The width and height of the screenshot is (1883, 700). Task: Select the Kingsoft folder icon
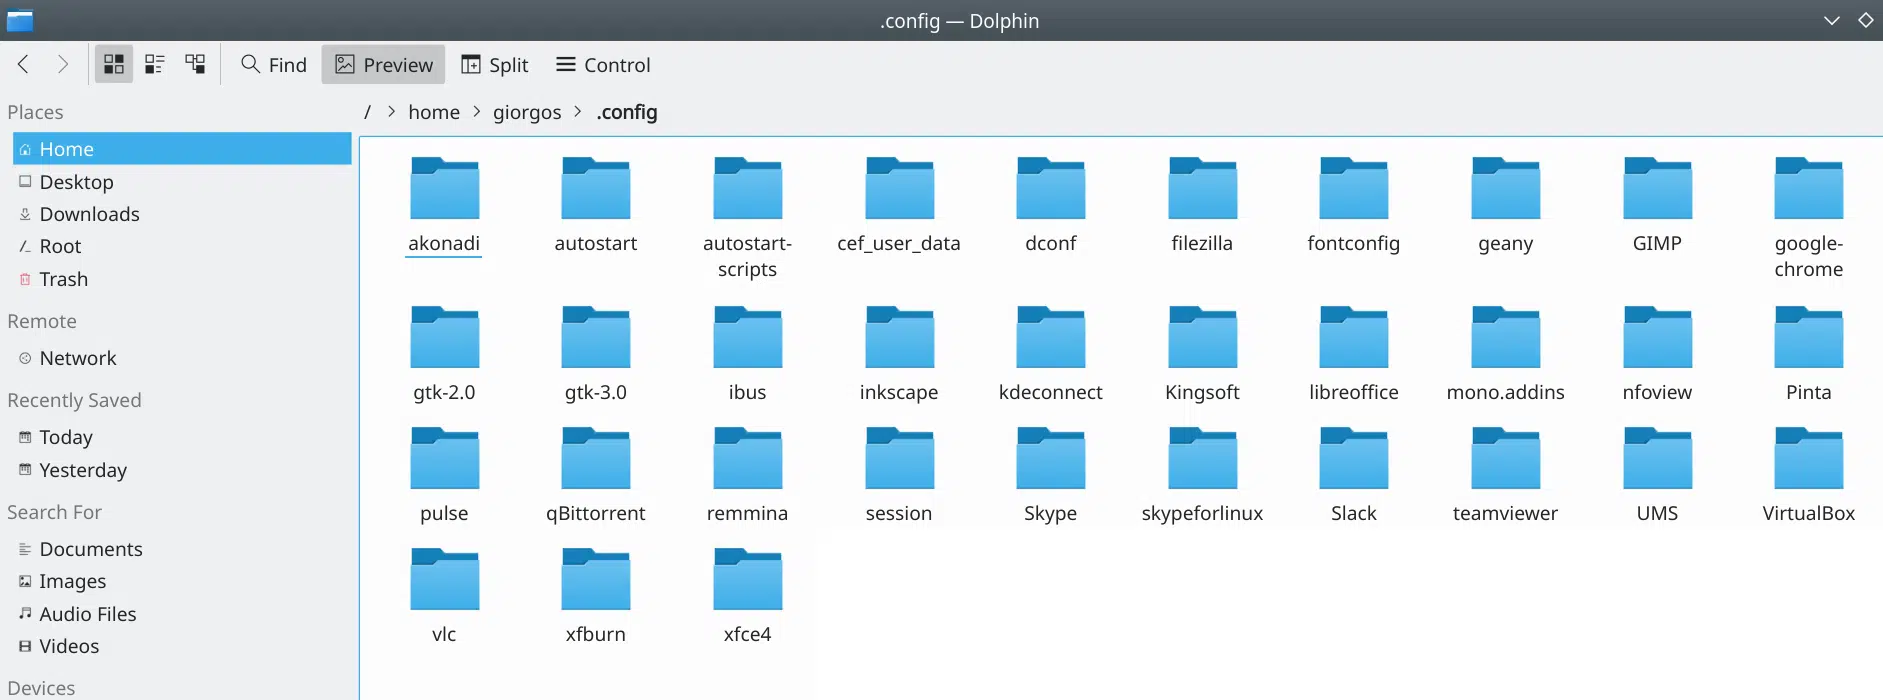1202,337
